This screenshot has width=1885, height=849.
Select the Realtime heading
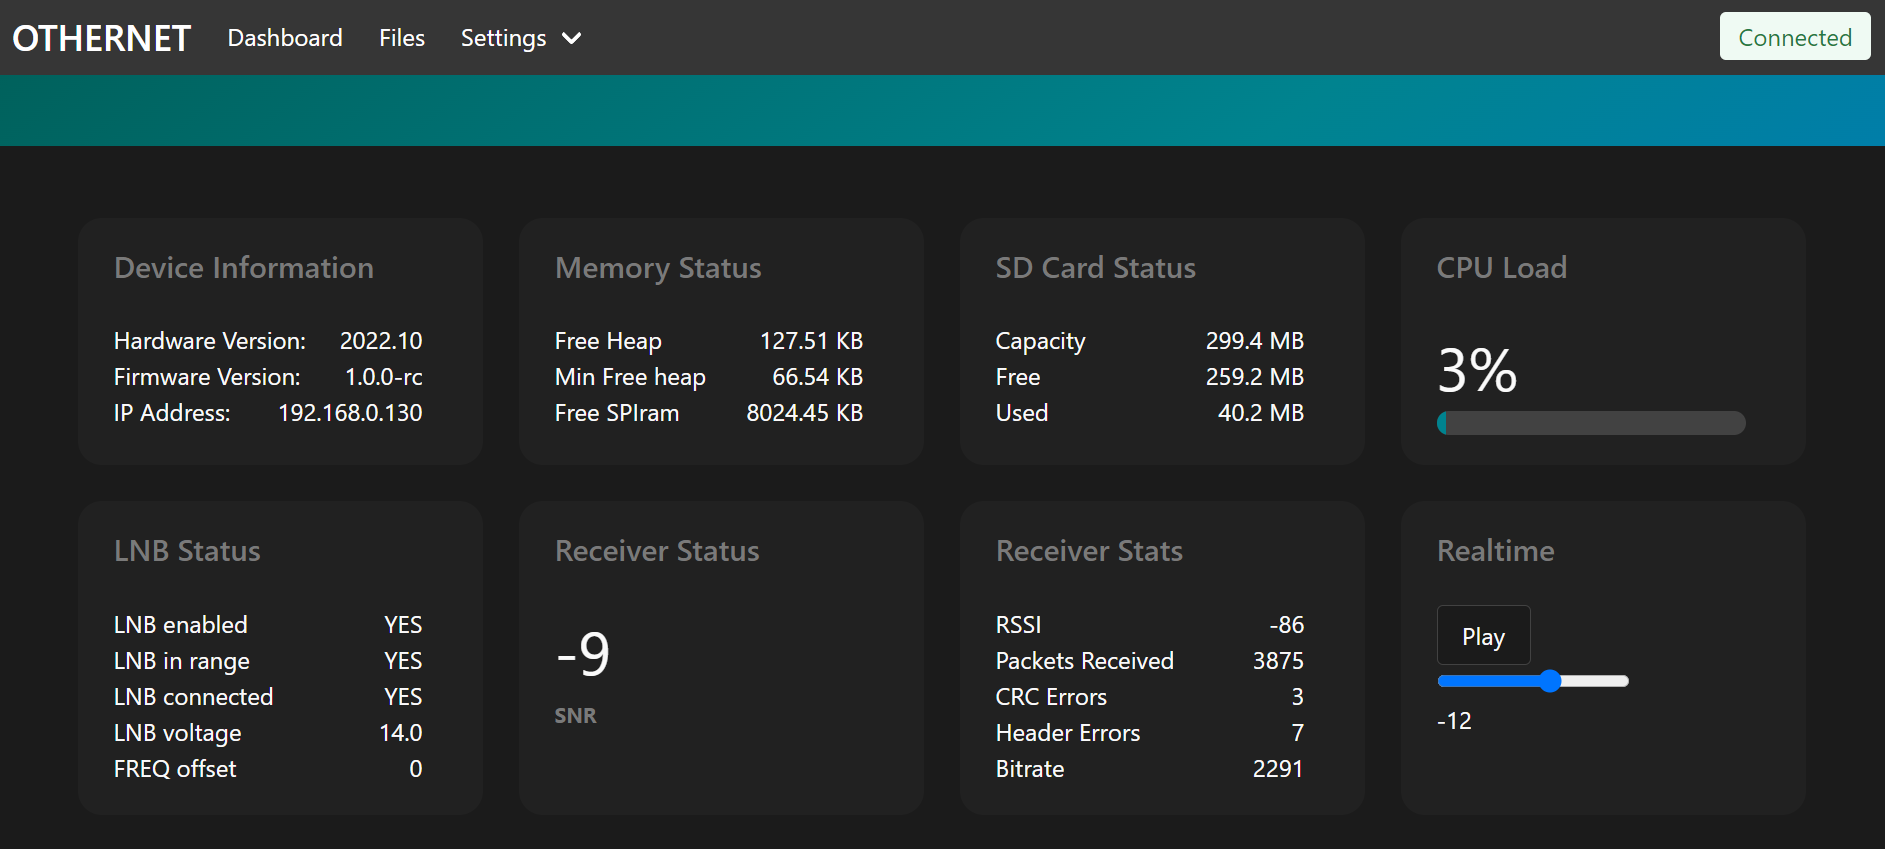click(x=1496, y=551)
